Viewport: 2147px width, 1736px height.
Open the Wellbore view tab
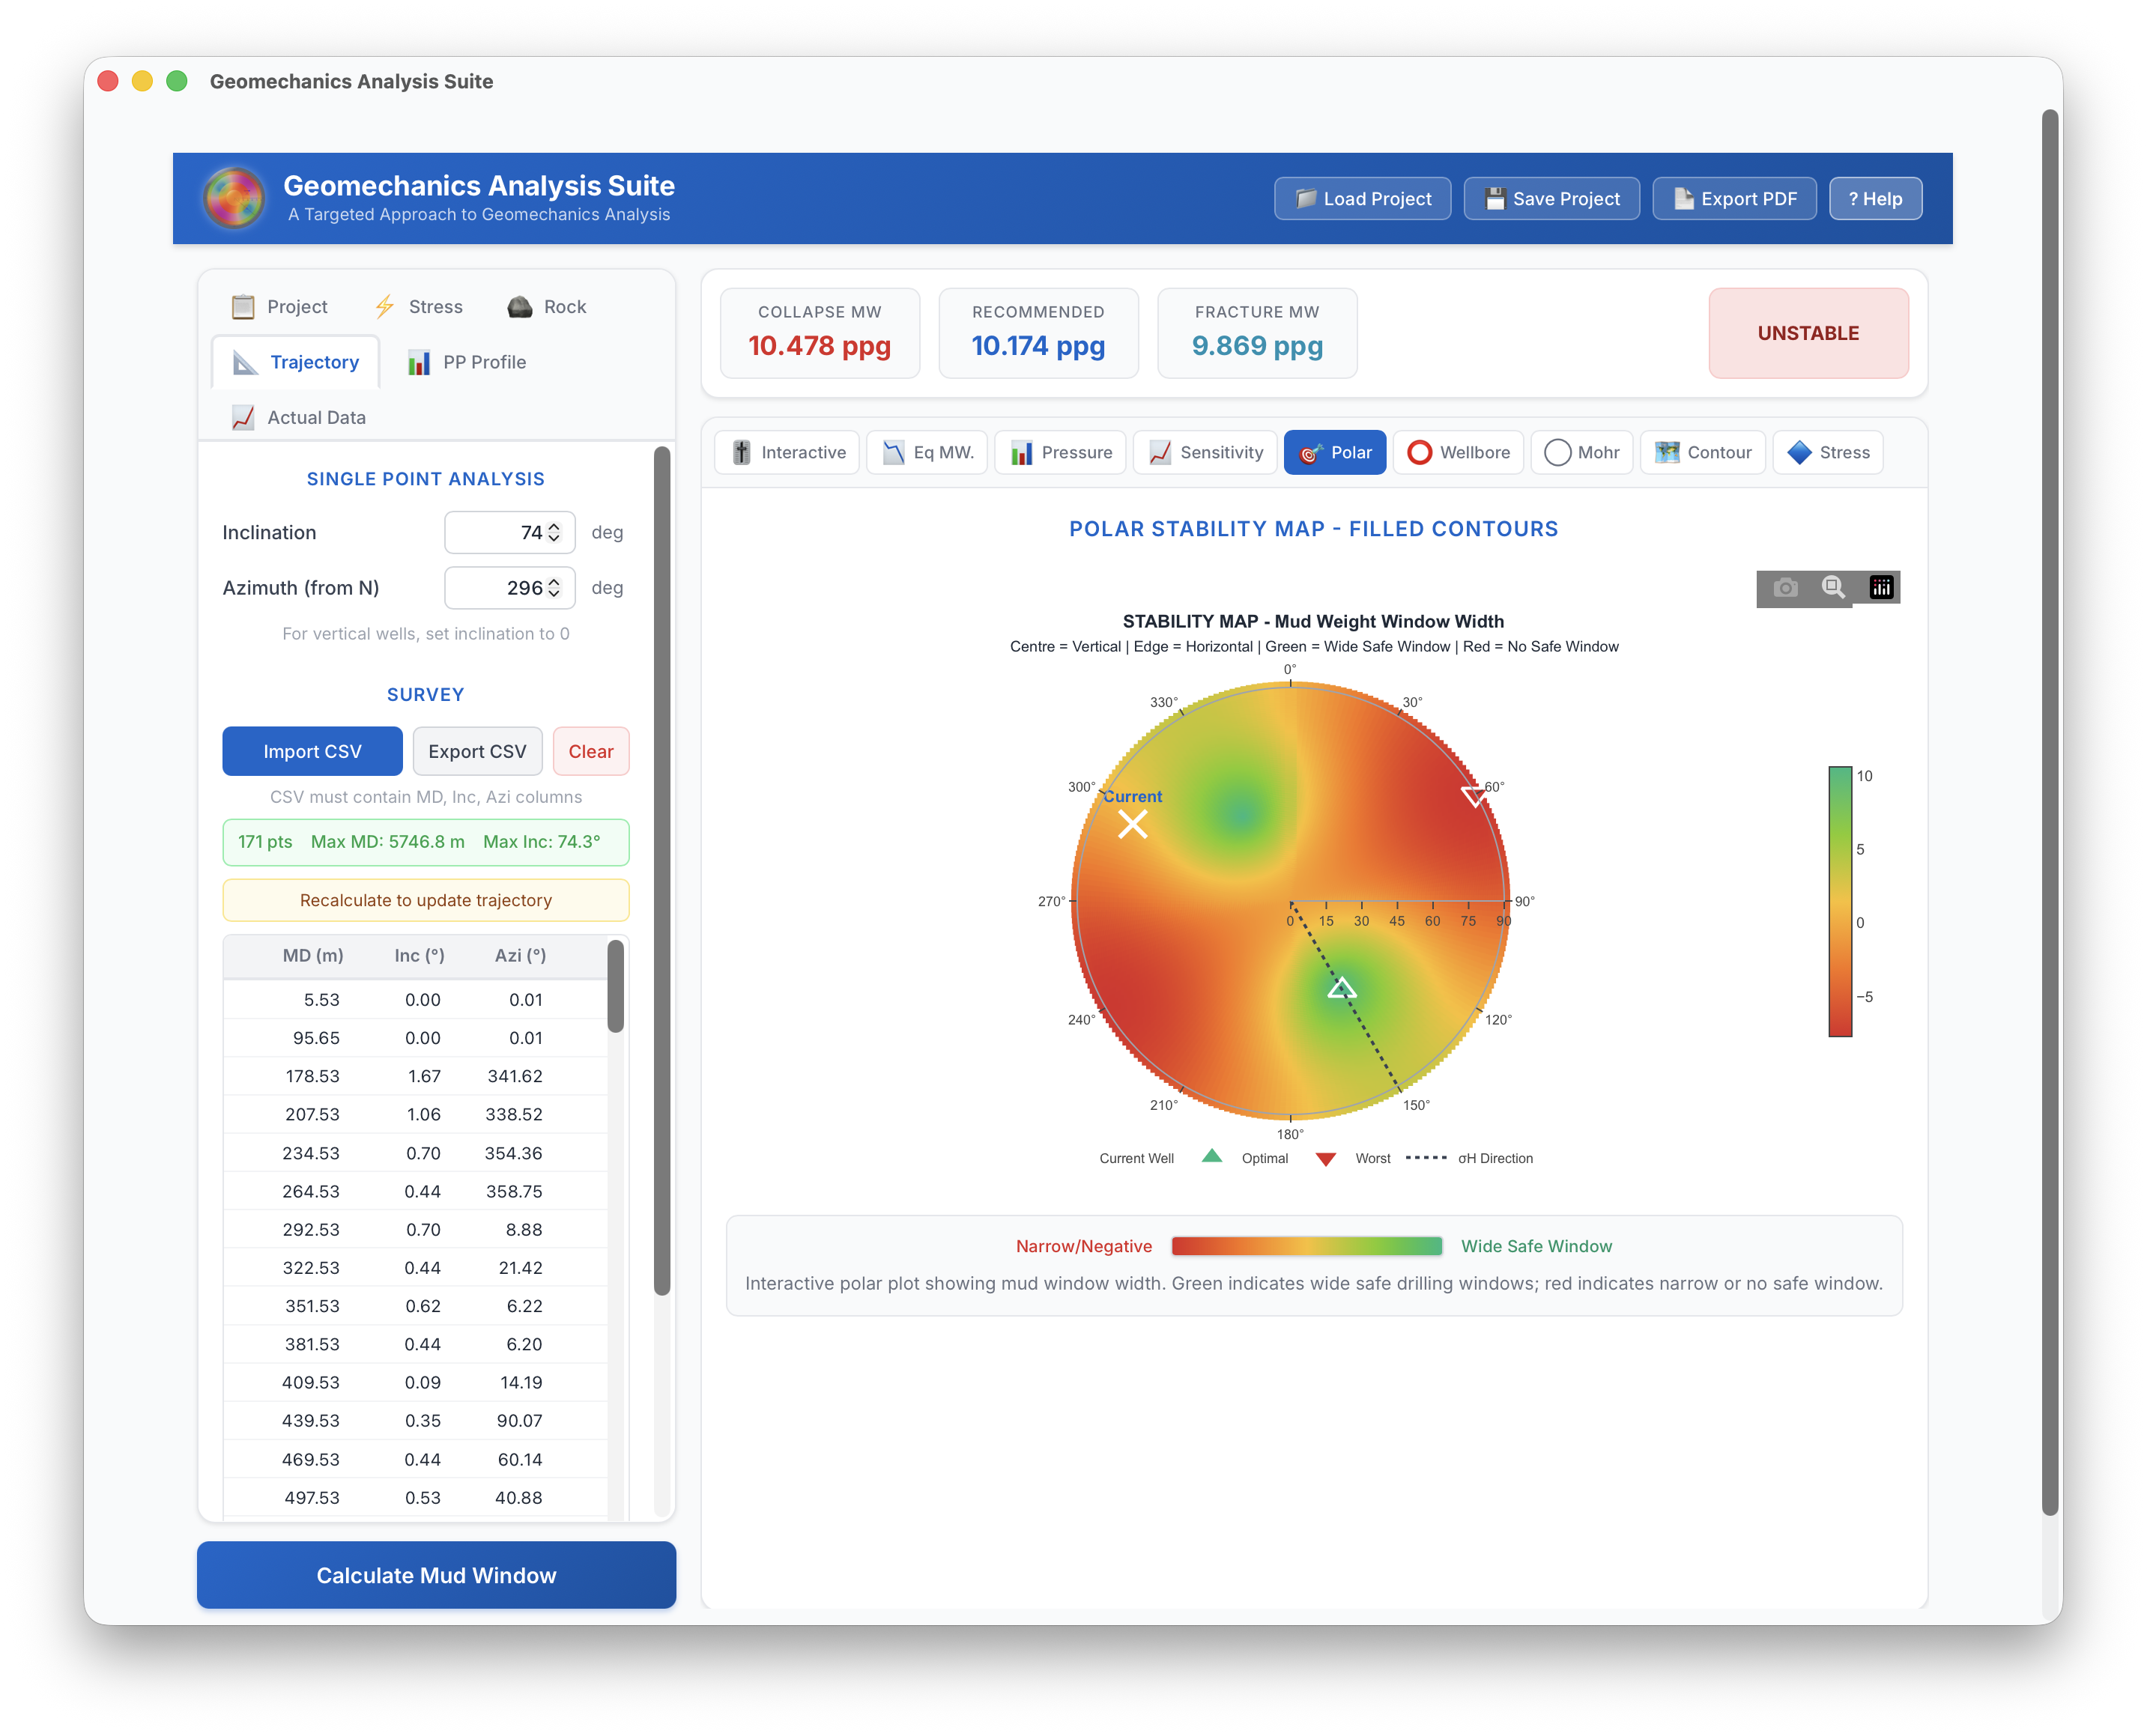point(1458,452)
